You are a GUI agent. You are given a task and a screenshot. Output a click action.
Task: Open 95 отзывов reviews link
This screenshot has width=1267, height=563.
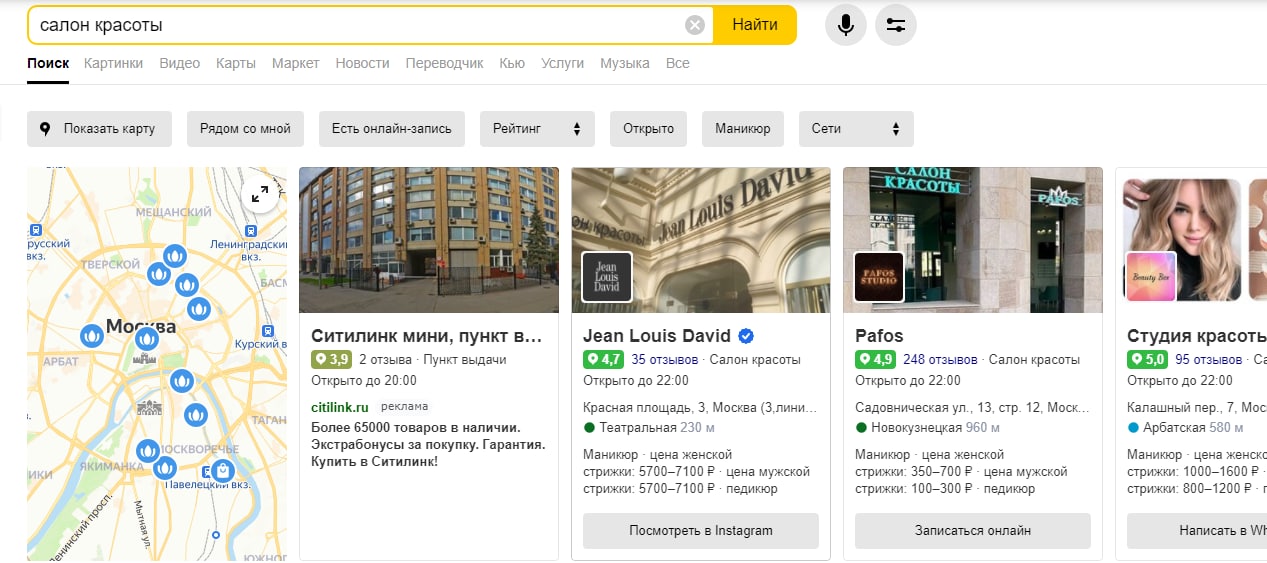tap(1209, 359)
